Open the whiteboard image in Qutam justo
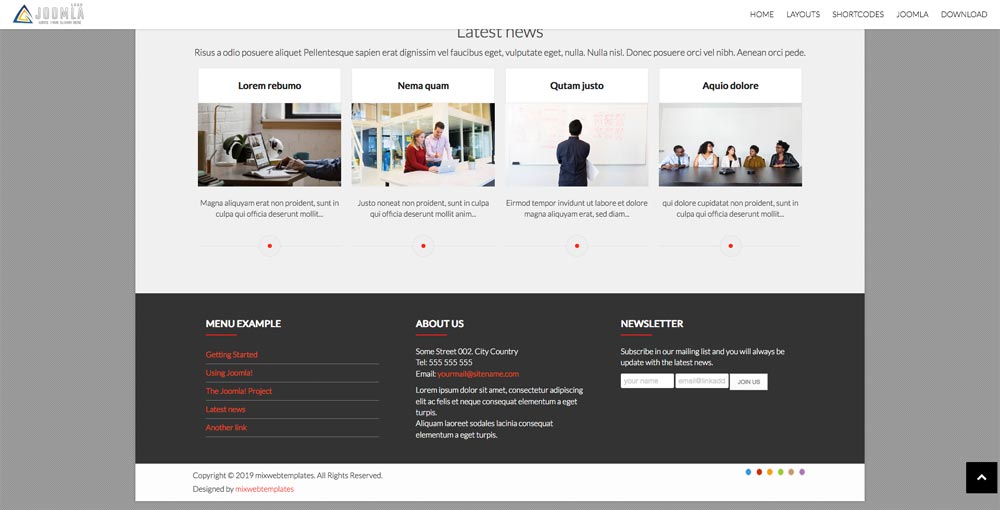The height and width of the screenshot is (510, 1000). (x=577, y=145)
